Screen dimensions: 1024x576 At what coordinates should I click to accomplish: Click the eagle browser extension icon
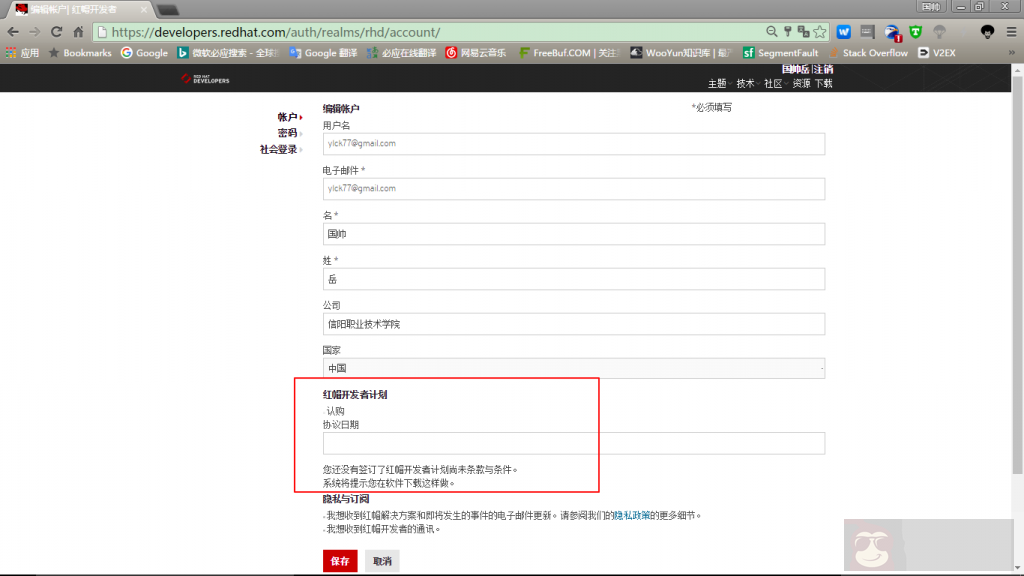click(891, 31)
